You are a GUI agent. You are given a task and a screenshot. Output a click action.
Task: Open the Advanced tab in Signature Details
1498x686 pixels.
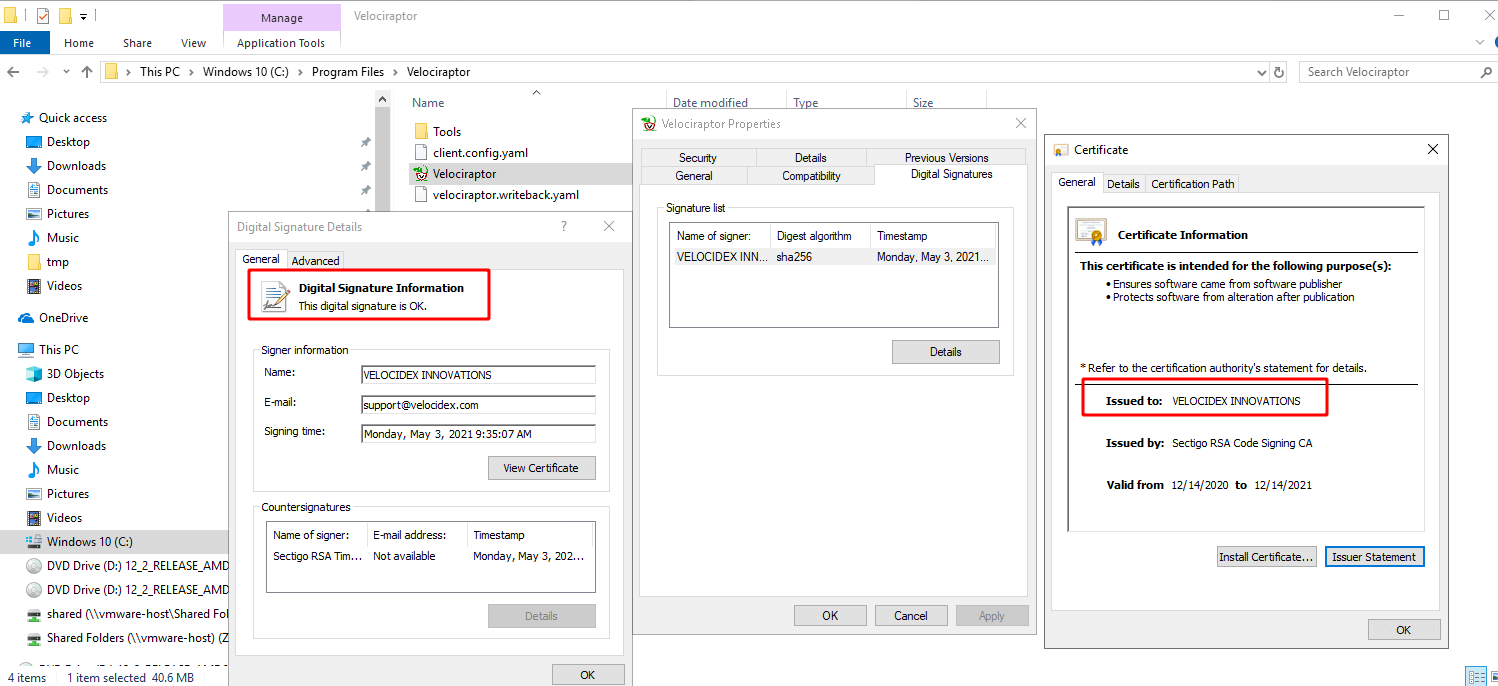pyautogui.click(x=315, y=260)
